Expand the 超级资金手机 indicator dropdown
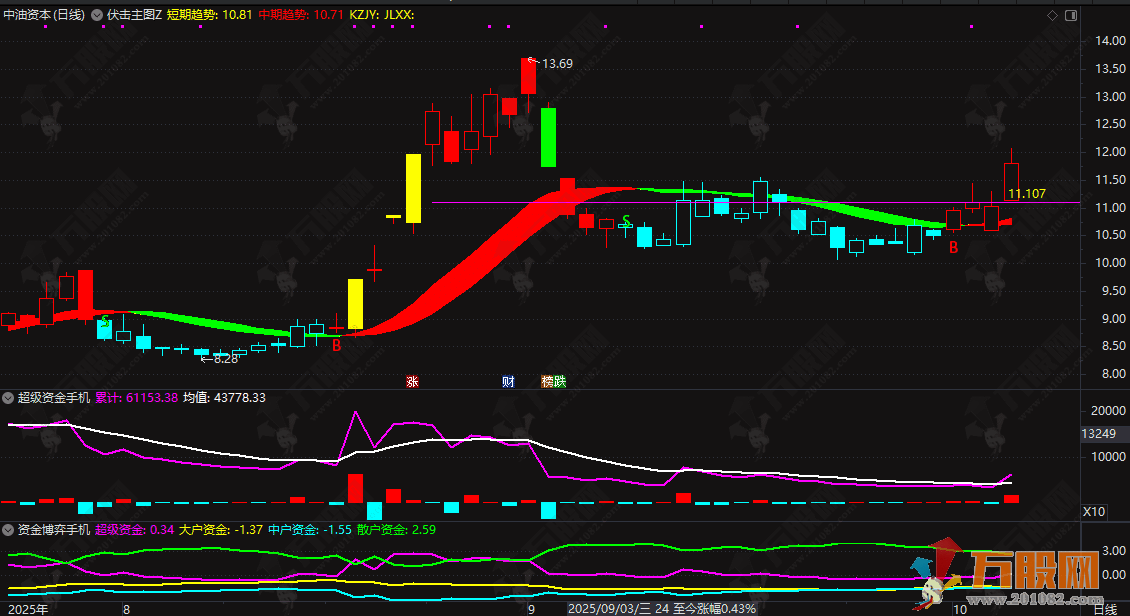 click(9, 397)
